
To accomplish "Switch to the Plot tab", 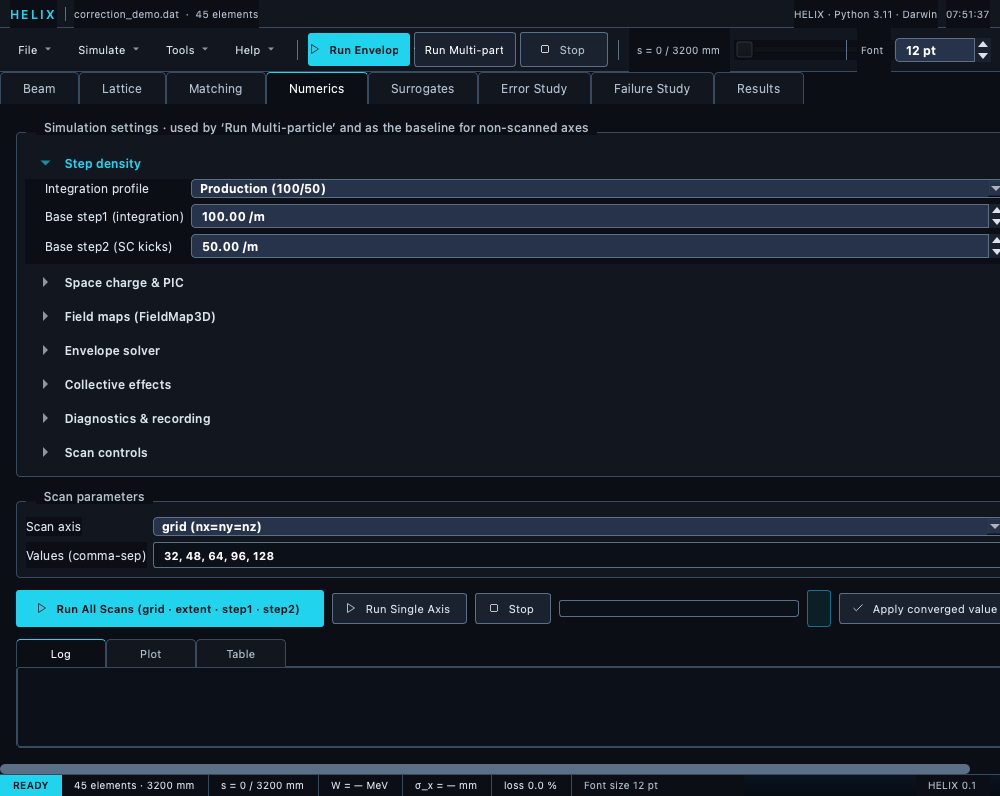I will pos(151,654).
